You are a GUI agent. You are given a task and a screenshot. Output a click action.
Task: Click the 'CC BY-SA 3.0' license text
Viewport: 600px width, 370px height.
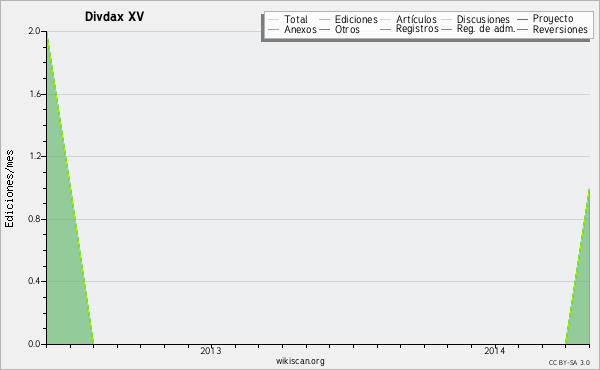pos(569,362)
